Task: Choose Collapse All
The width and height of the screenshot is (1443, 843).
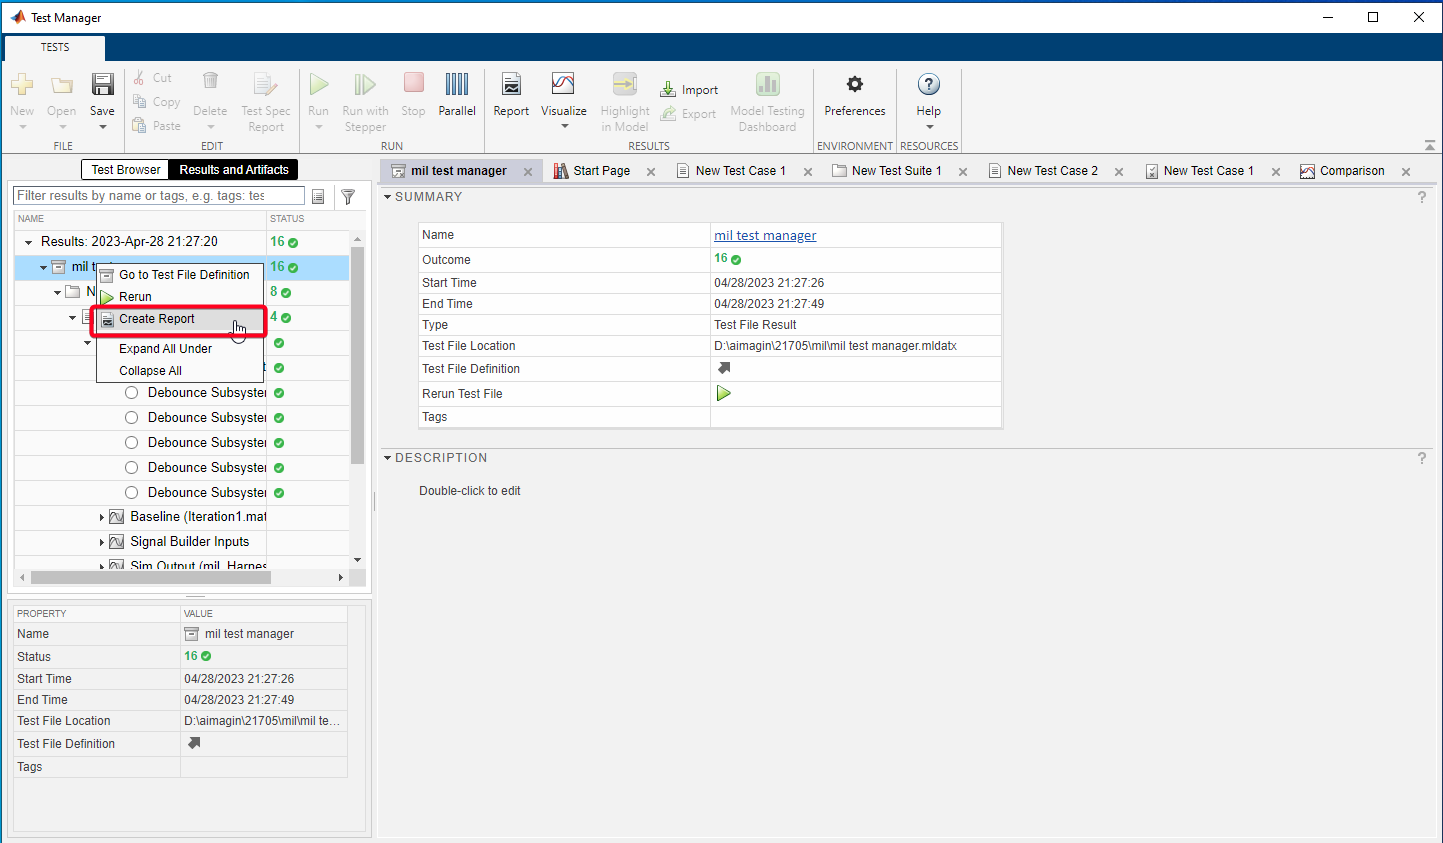Action: [180, 371]
